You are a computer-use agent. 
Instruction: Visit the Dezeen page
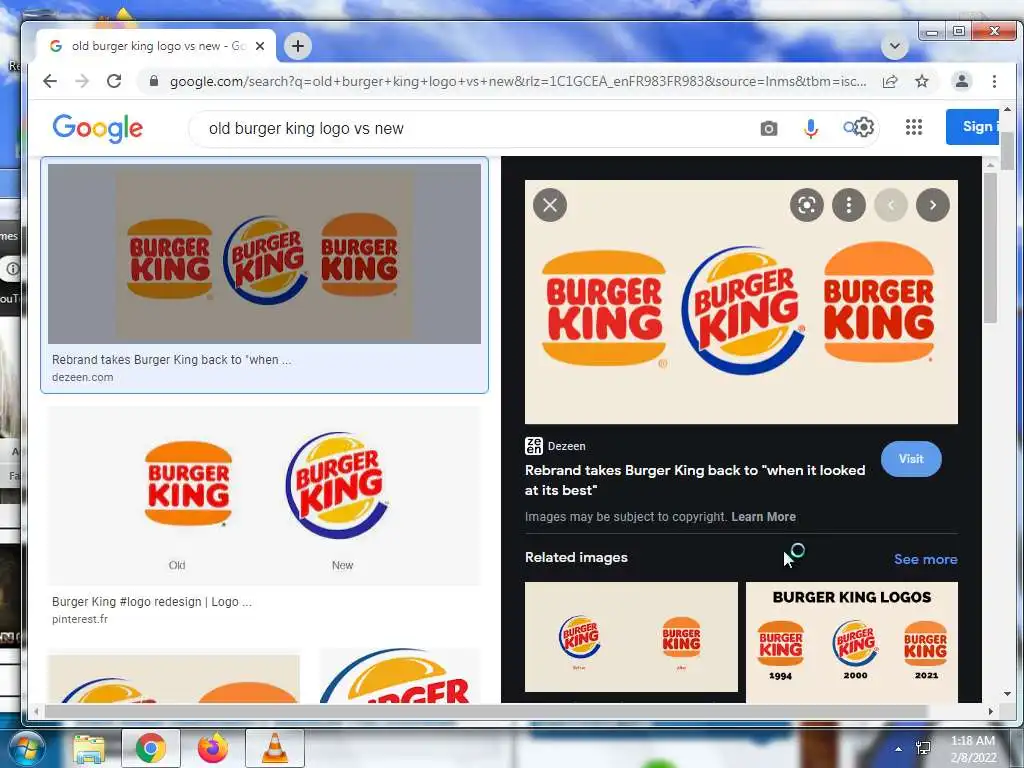pyautogui.click(x=911, y=459)
